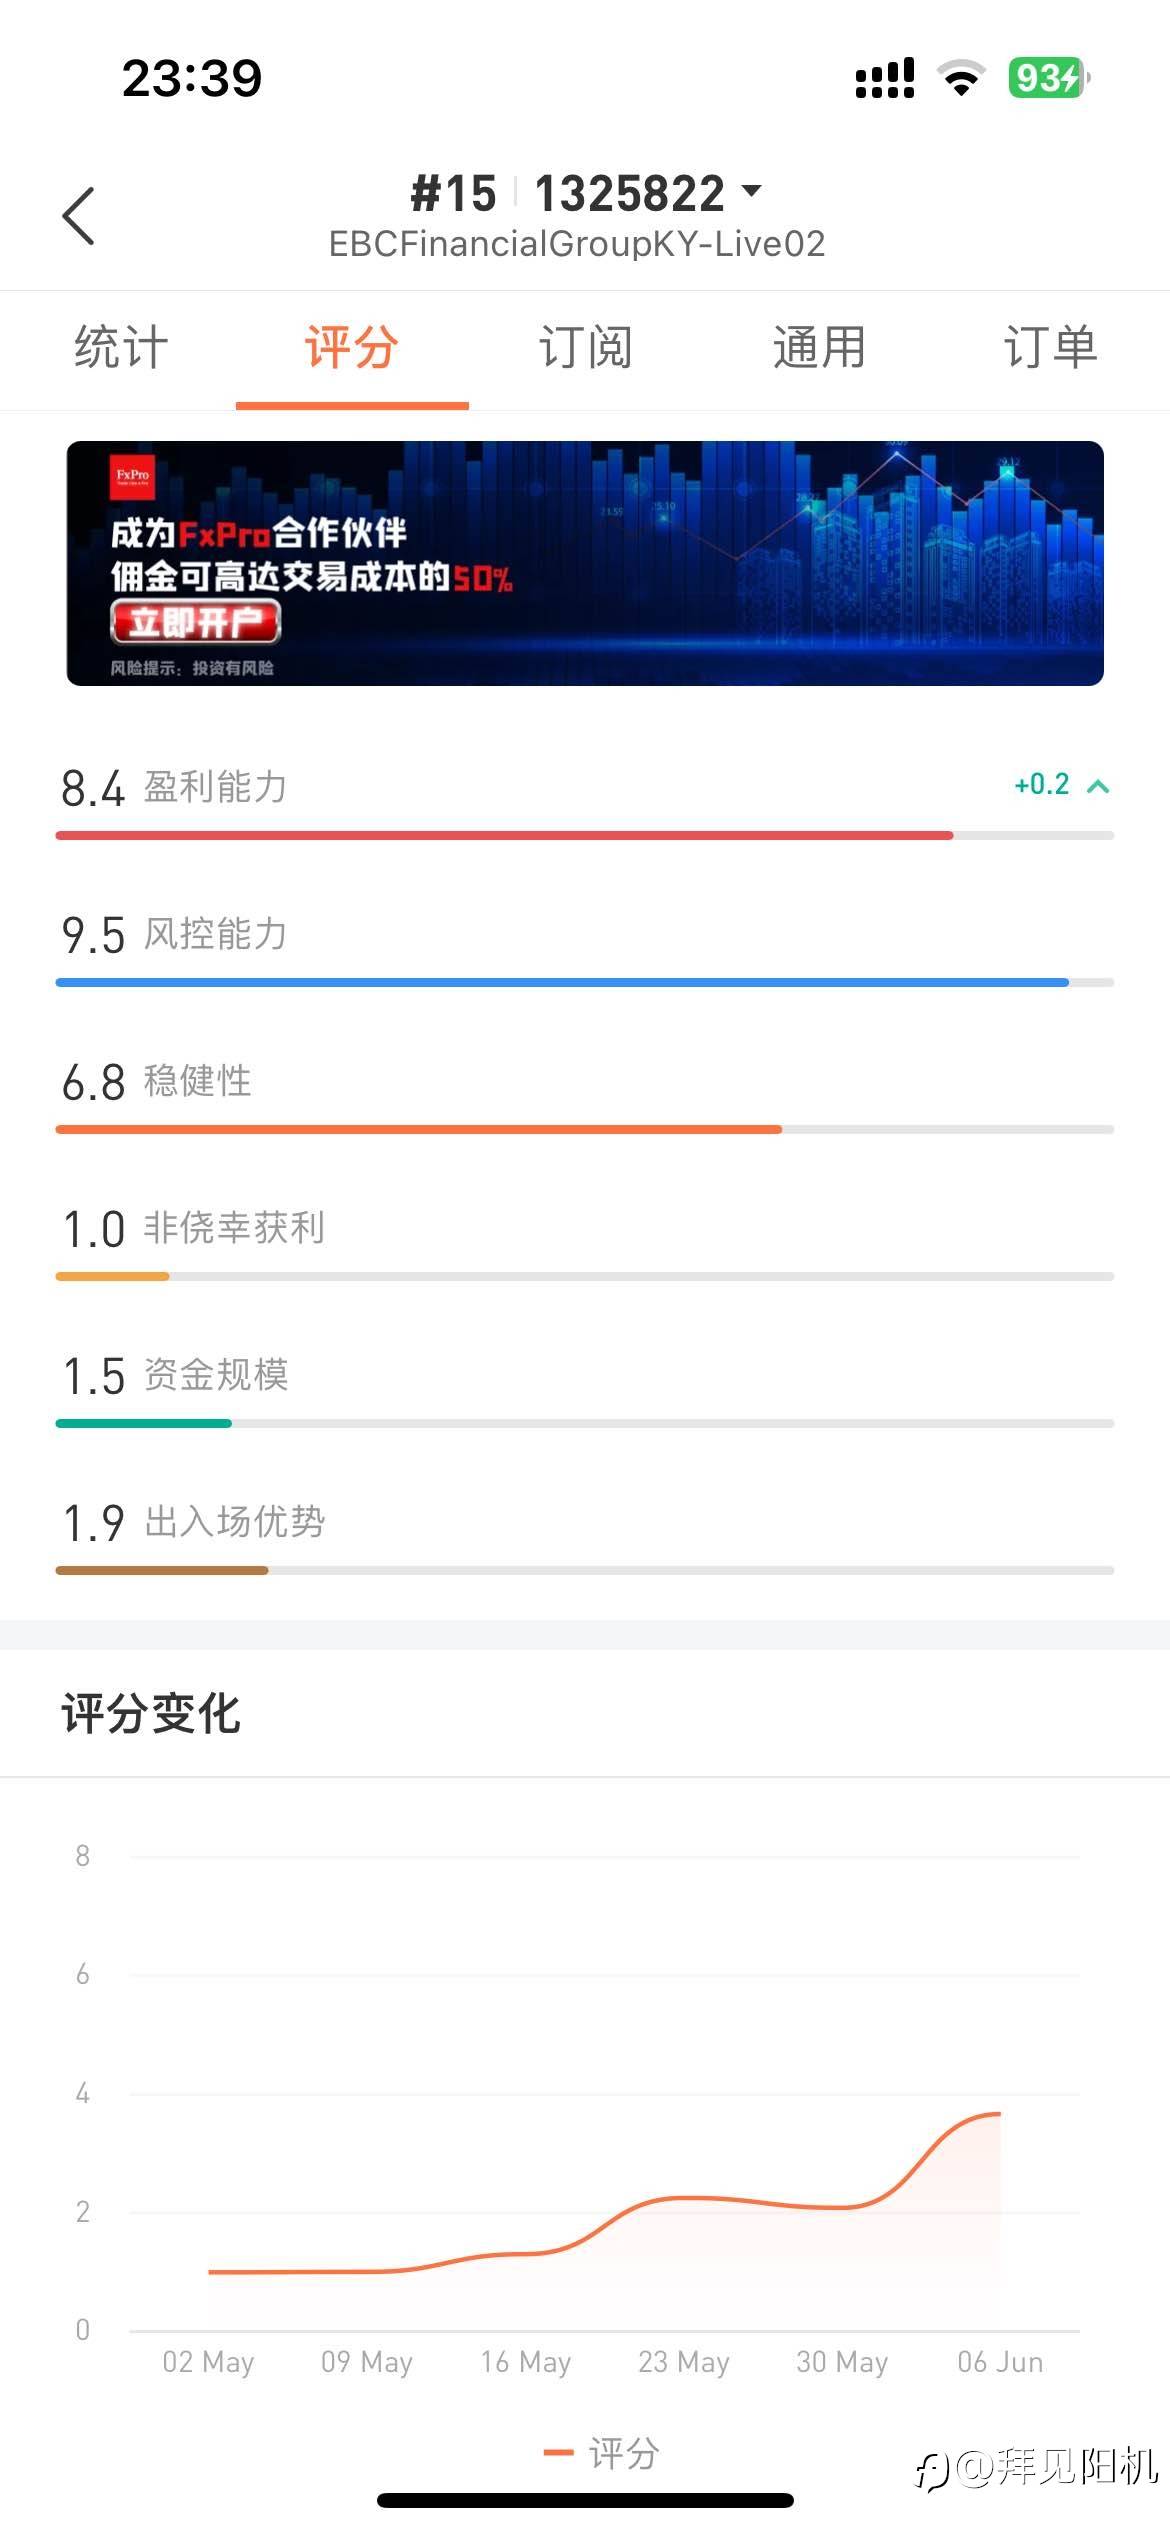Switch to the 订阅 tab
1170x2532 pixels.
[585, 349]
